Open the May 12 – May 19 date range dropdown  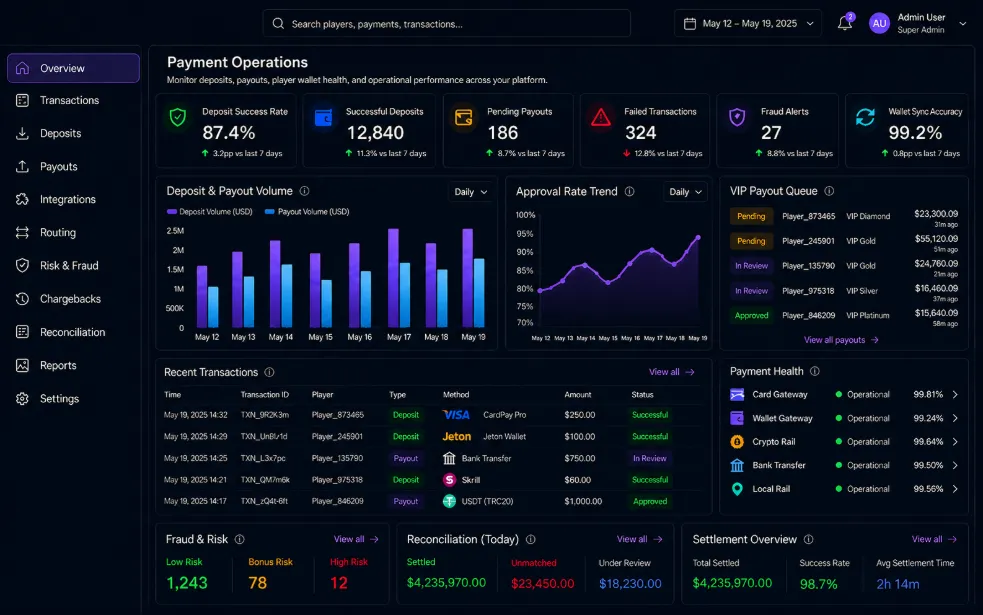(748, 23)
